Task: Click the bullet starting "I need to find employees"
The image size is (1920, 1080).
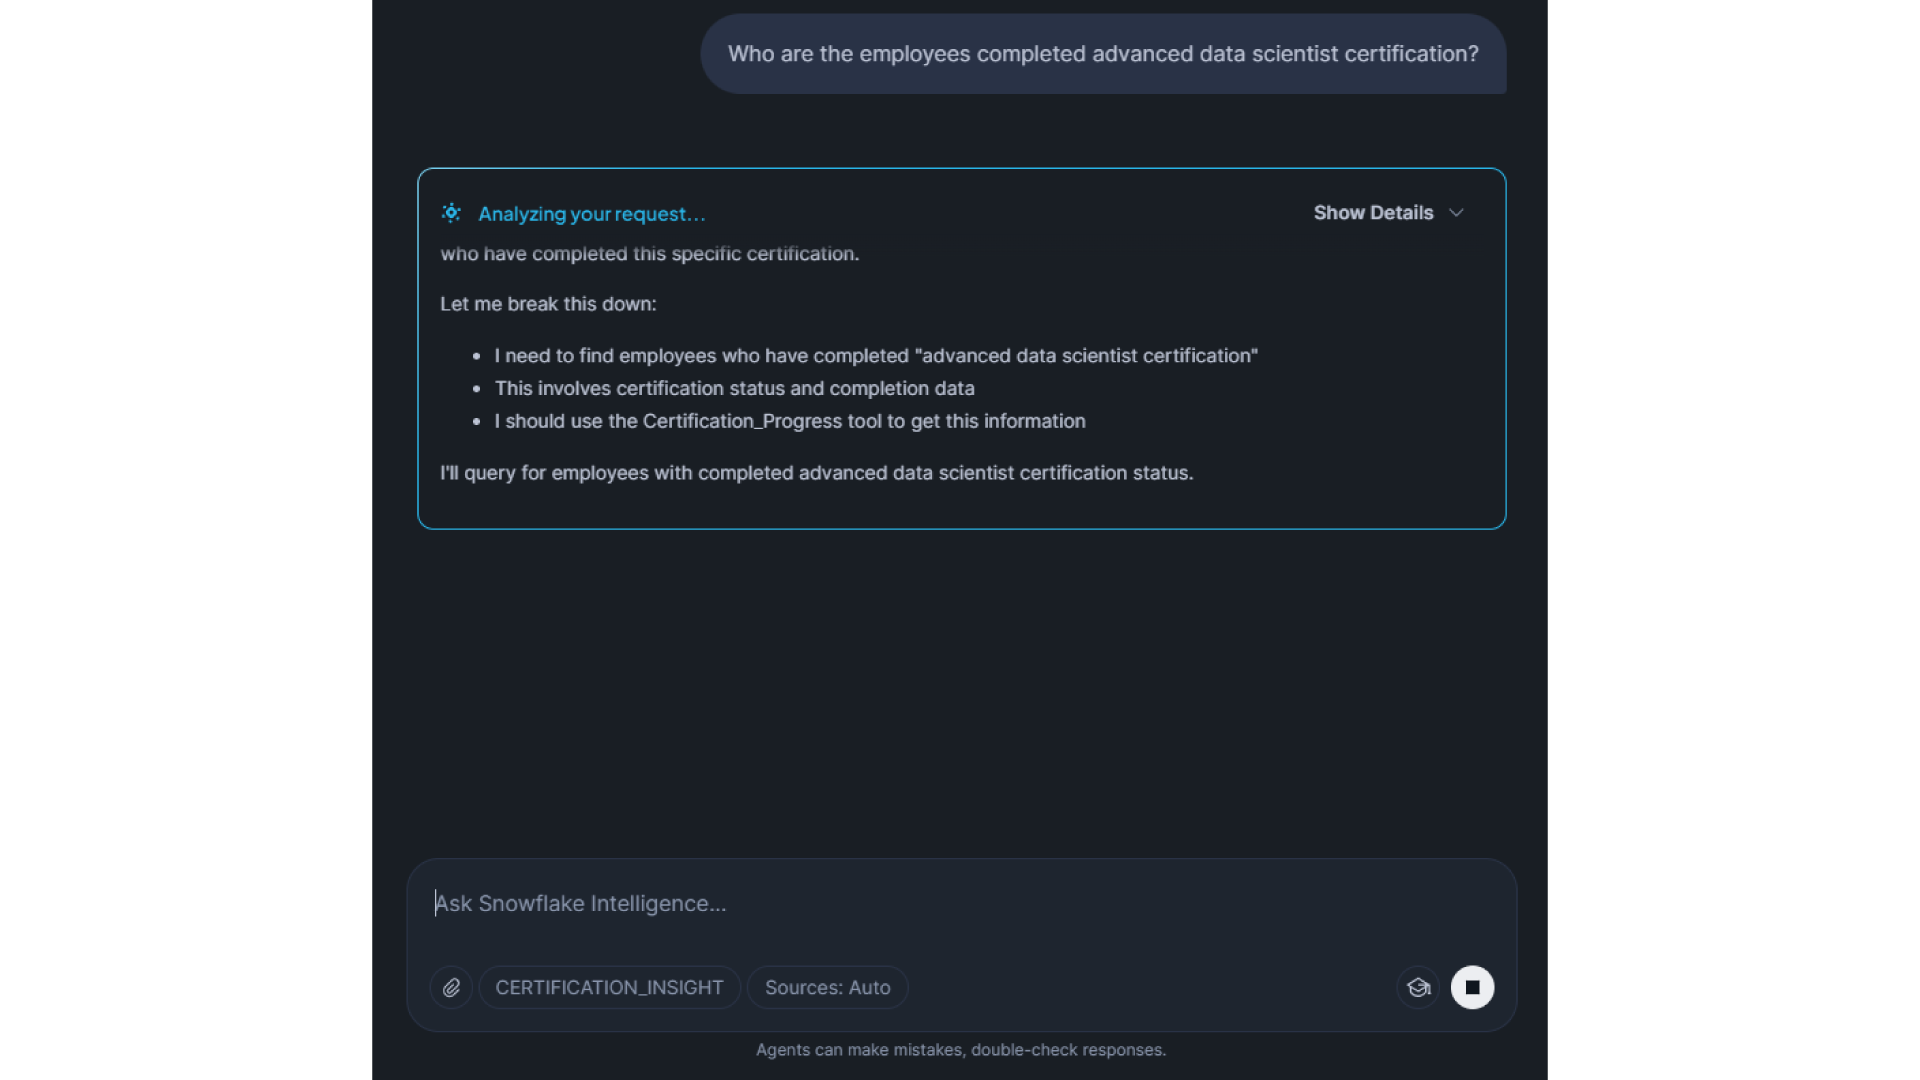Action: [875, 356]
